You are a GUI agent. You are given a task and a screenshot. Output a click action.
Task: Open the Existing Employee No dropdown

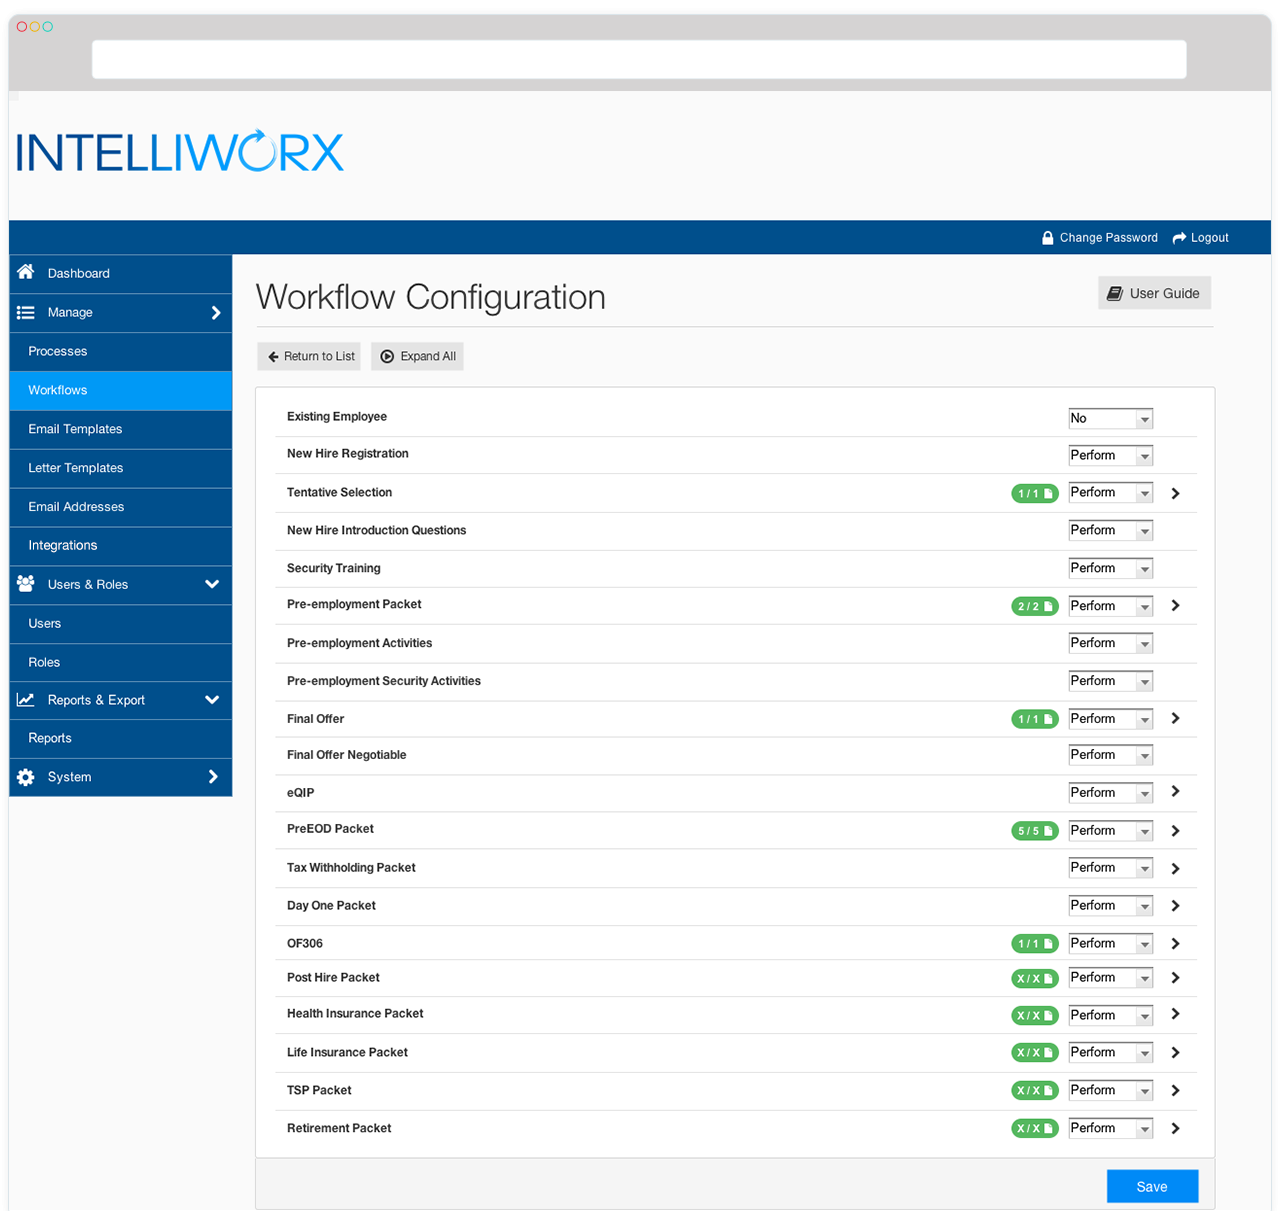click(x=1111, y=418)
